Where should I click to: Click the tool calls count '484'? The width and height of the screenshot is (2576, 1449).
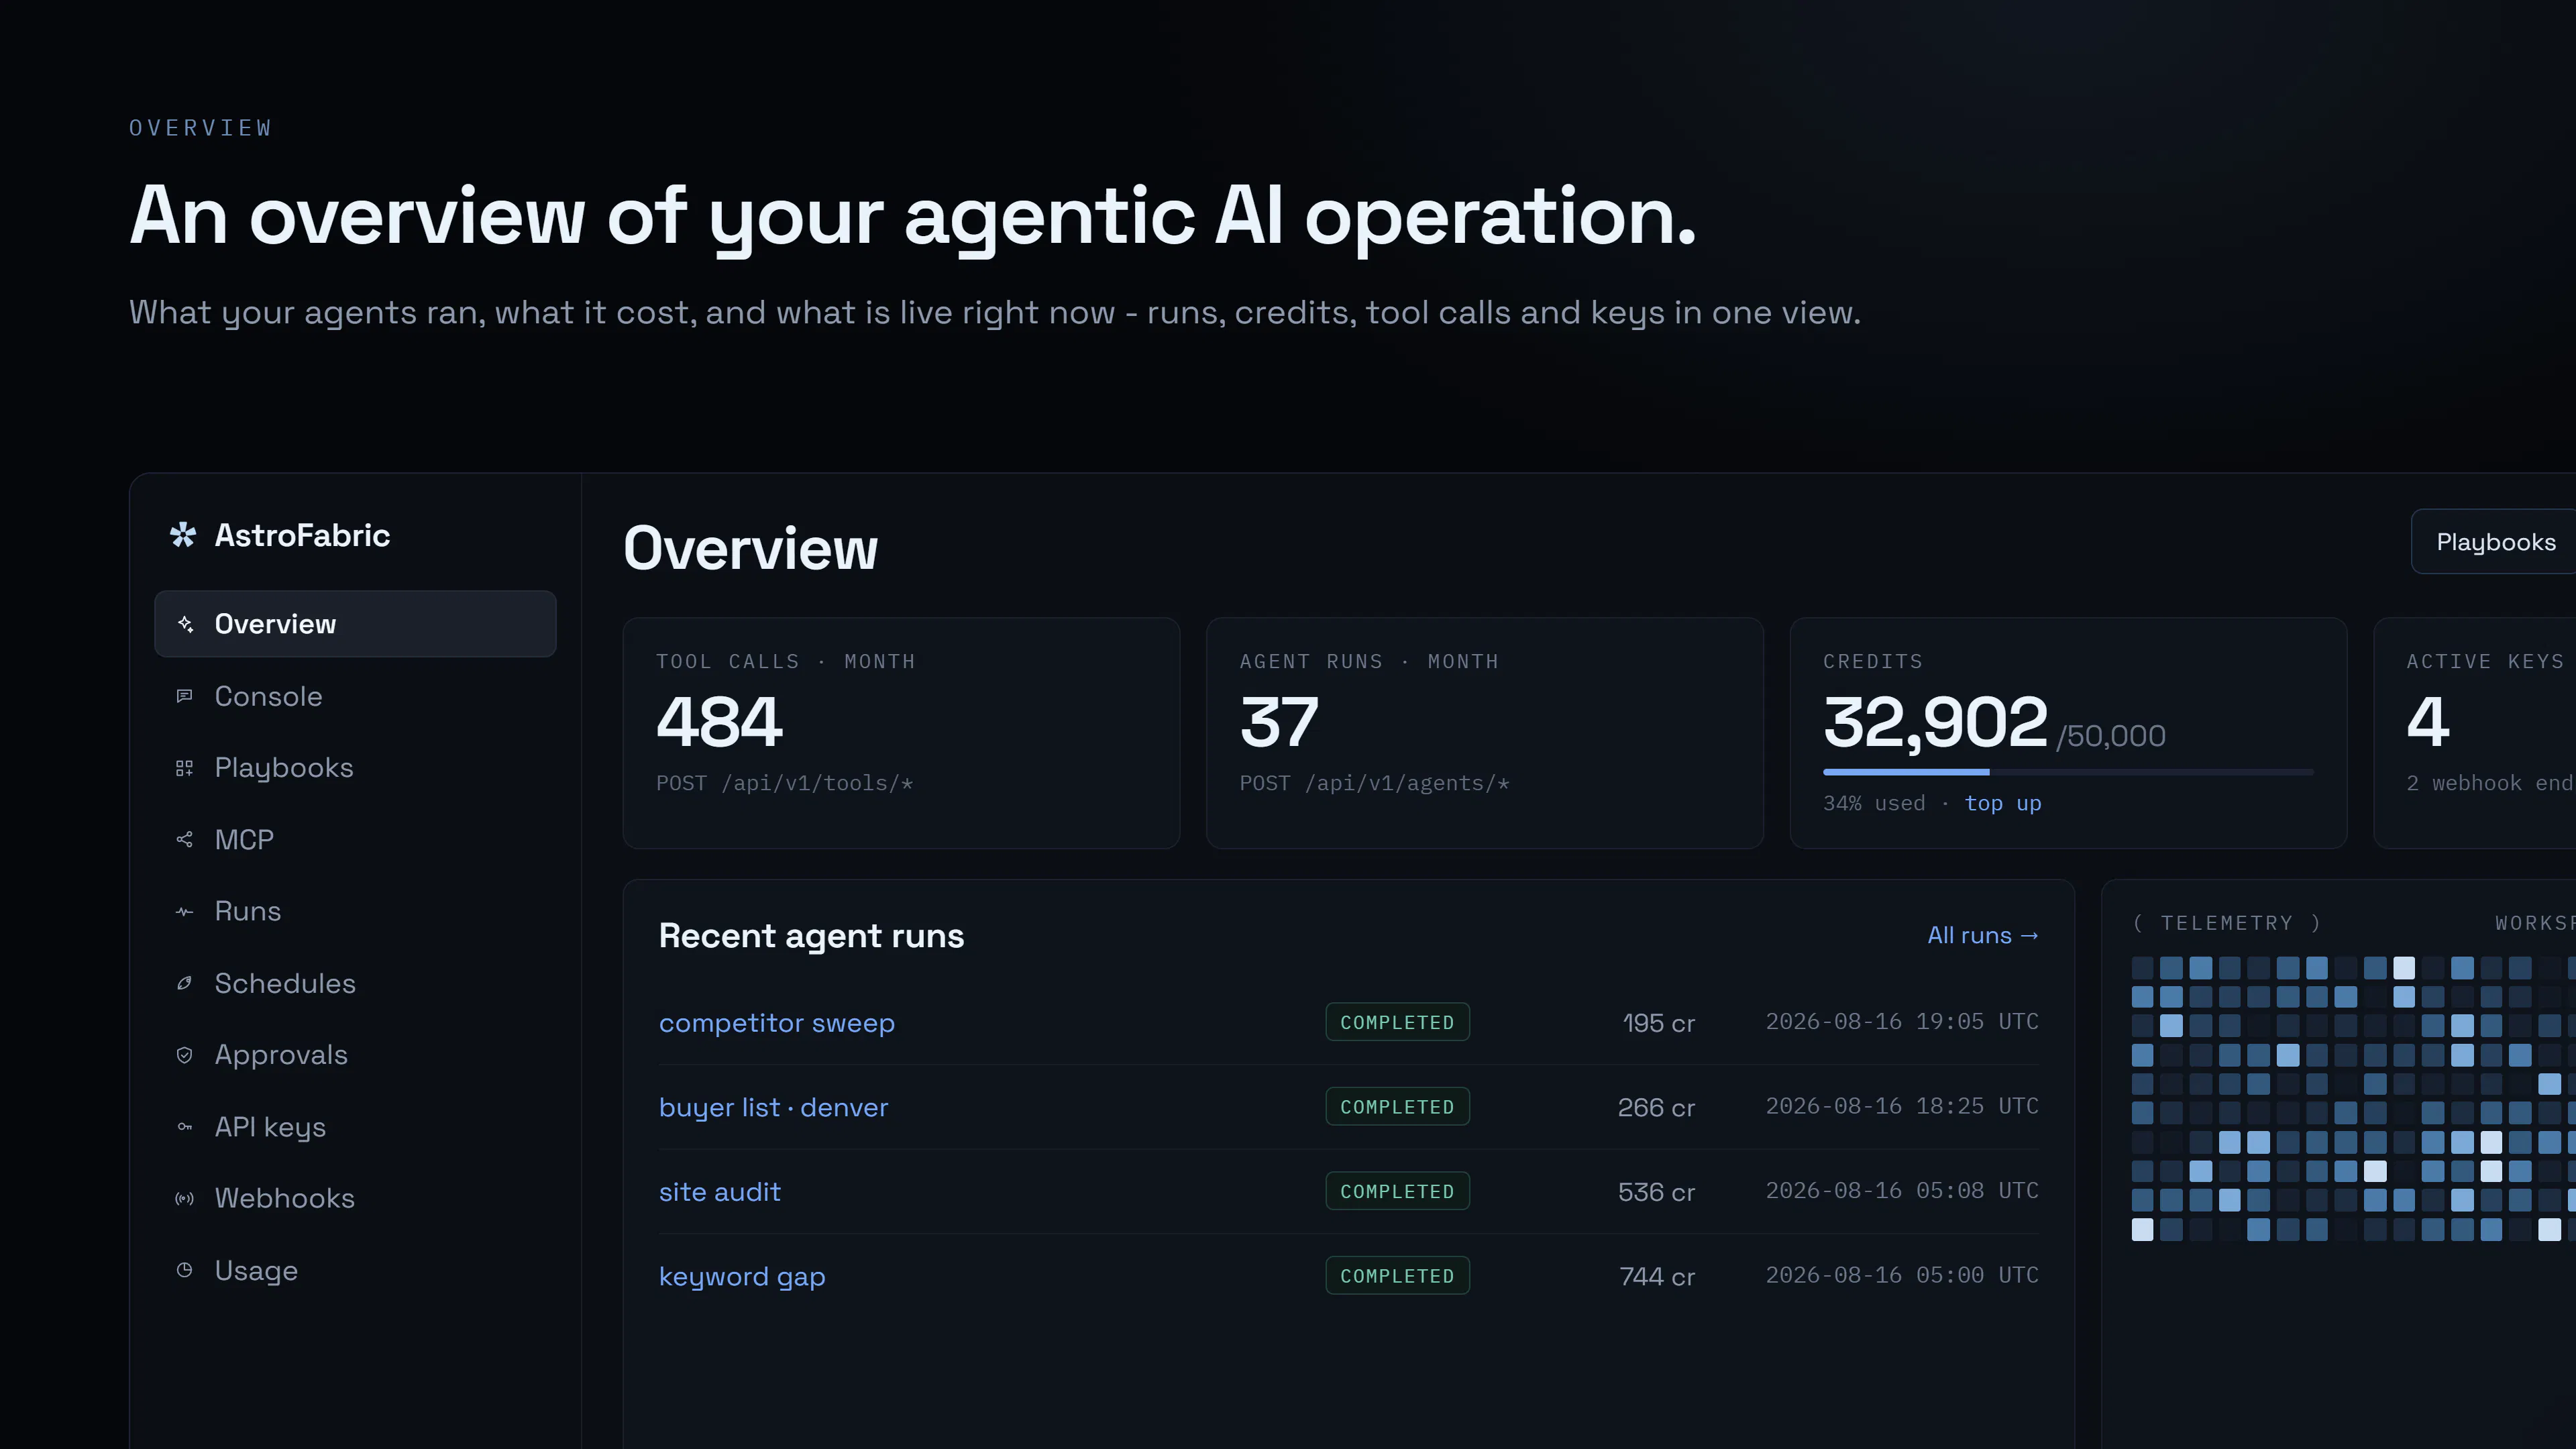pyautogui.click(x=719, y=722)
